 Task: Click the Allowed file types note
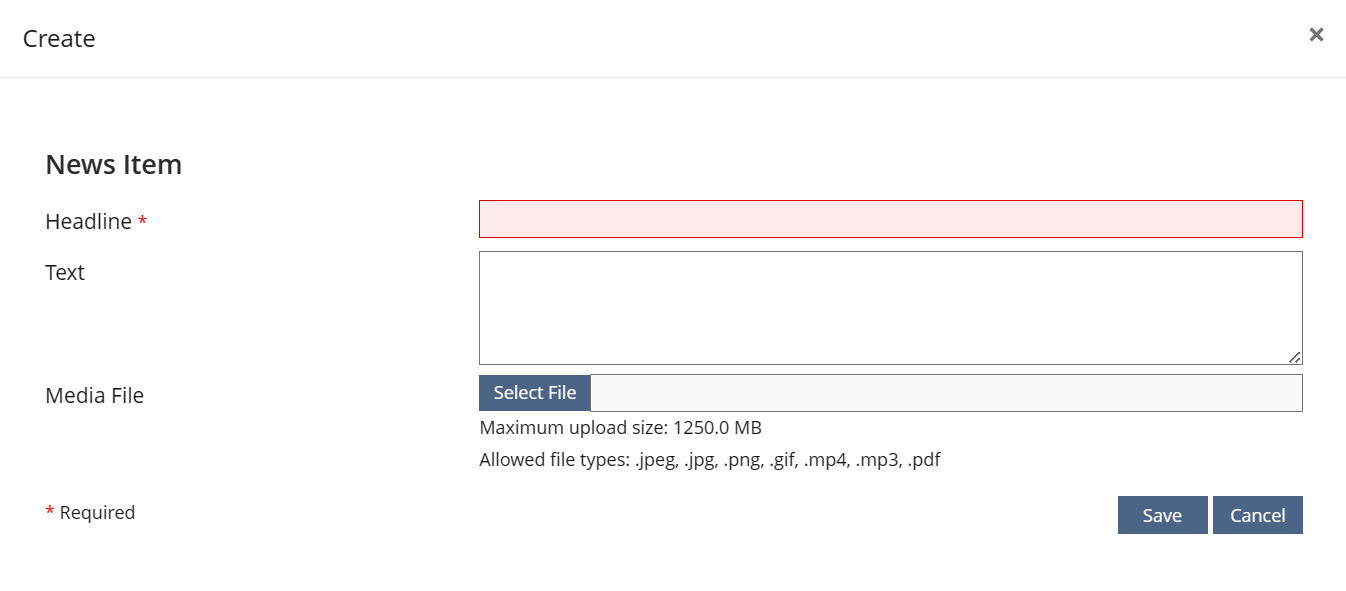(709, 460)
